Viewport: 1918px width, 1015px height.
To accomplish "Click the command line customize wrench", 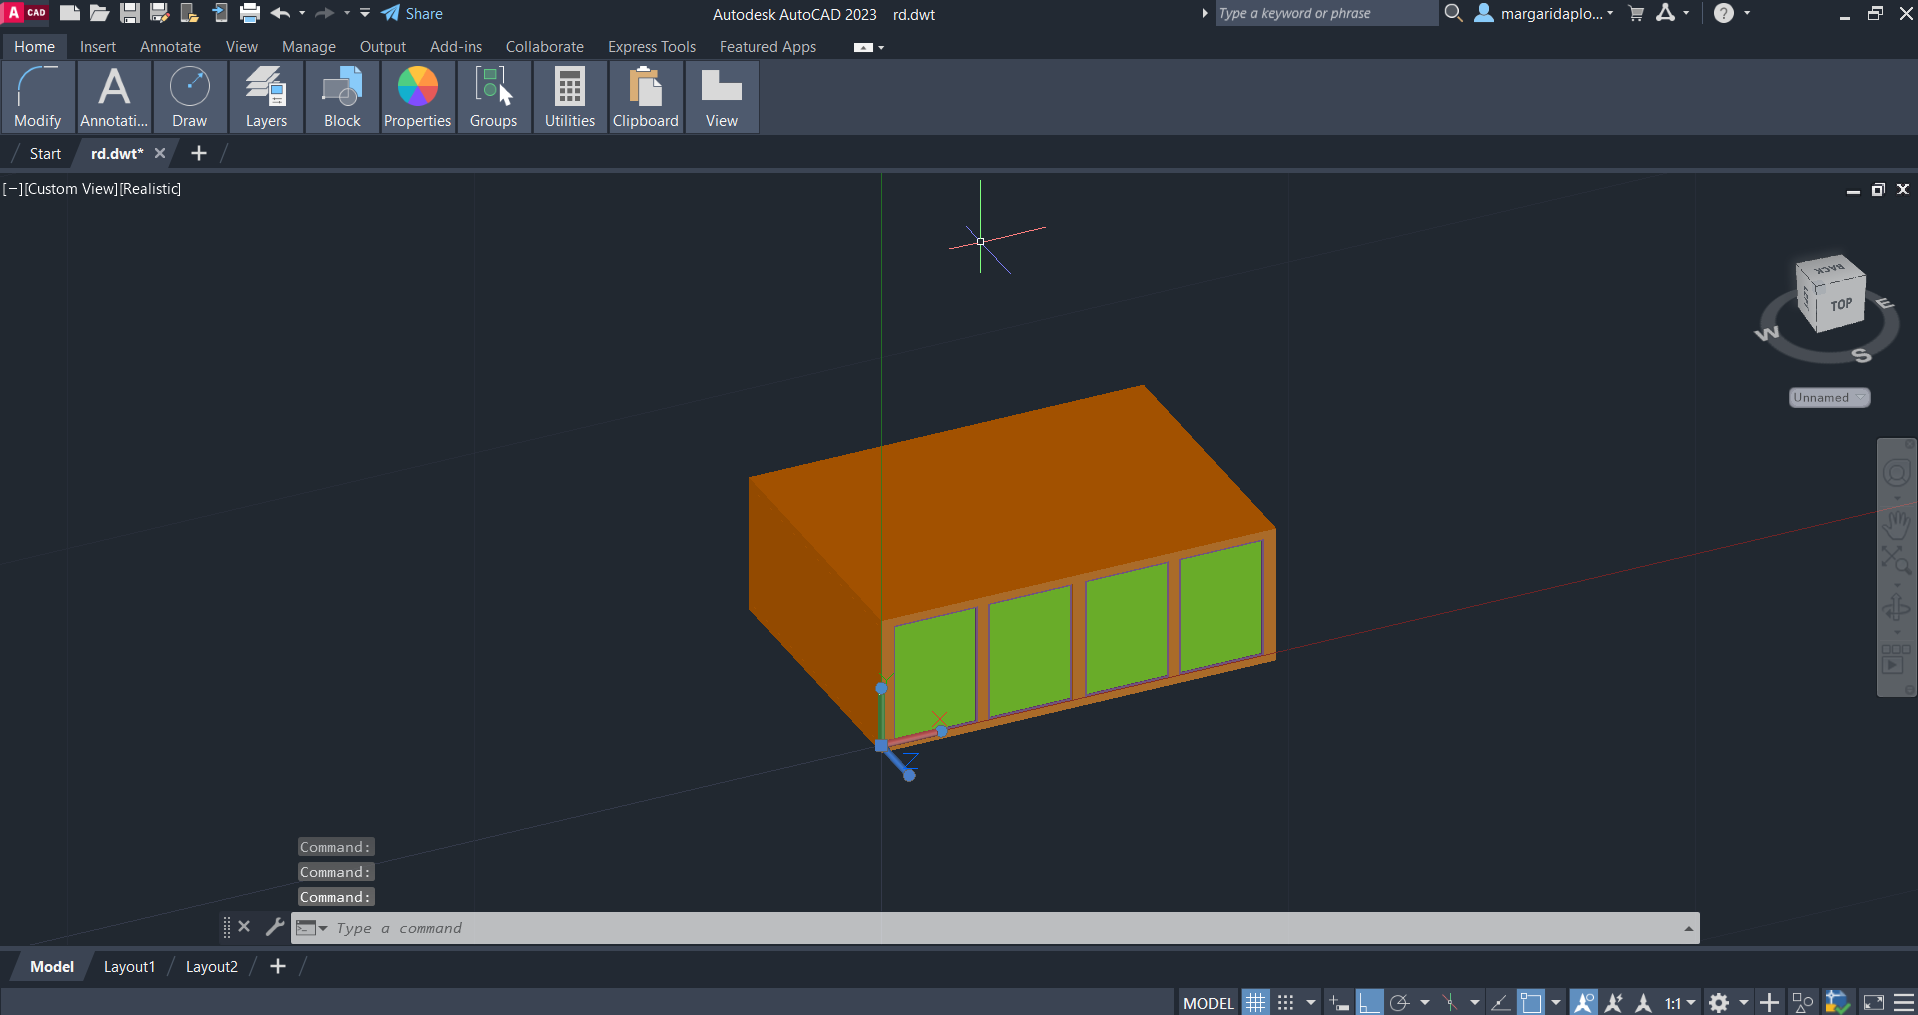I will [275, 927].
